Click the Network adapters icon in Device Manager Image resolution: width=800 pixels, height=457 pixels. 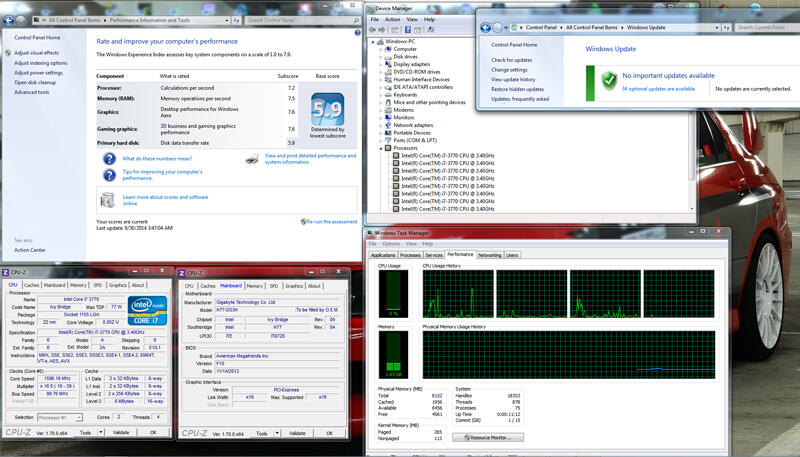click(x=388, y=125)
